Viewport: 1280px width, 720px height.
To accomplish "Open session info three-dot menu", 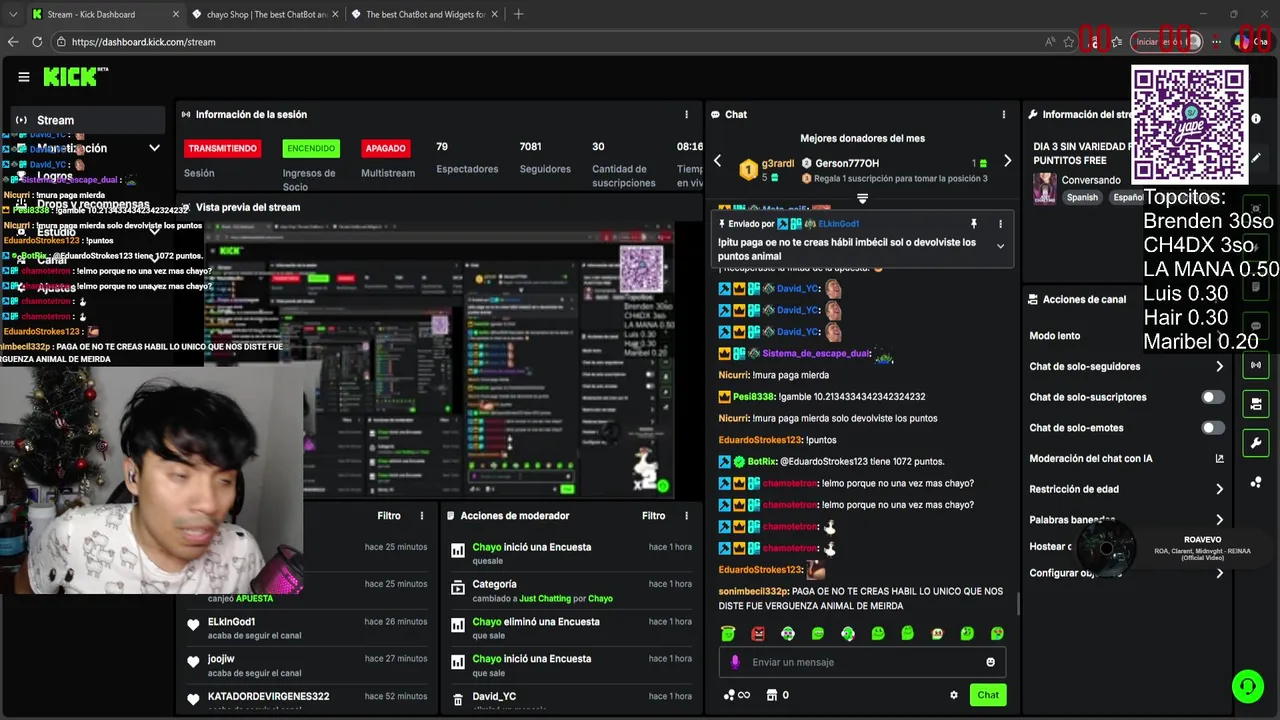I will pos(686,115).
